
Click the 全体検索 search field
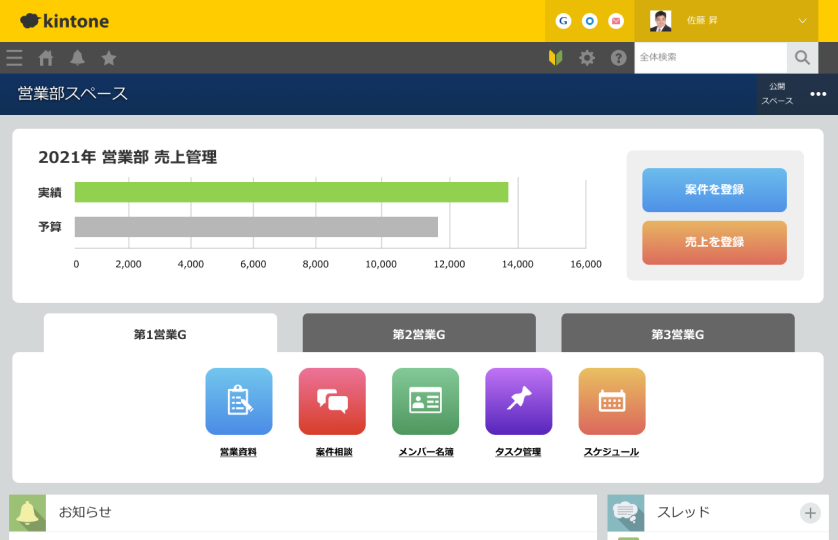coord(710,58)
